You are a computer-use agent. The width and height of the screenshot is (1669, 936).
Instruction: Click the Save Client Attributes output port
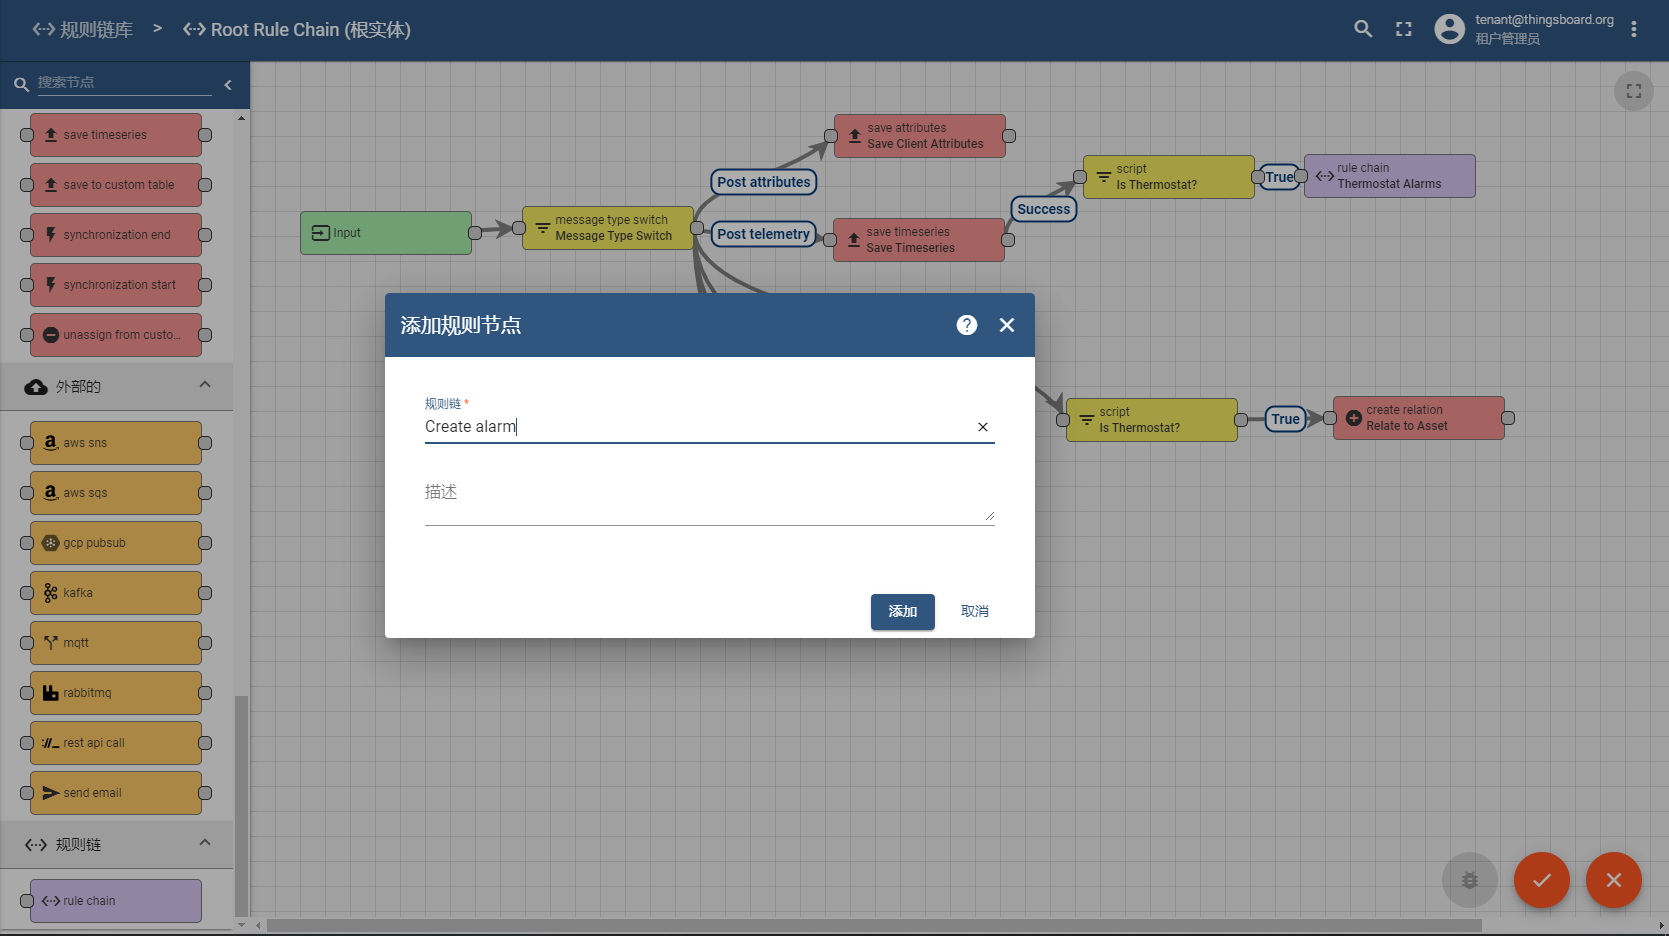click(x=1009, y=136)
